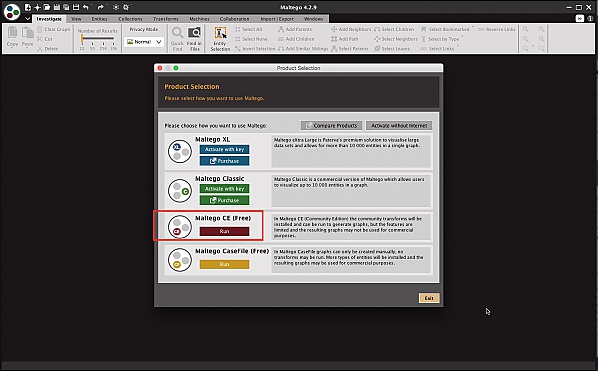Click Add Parents in ribbon
This screenshot has height=371, width=598.
[295, 29]
